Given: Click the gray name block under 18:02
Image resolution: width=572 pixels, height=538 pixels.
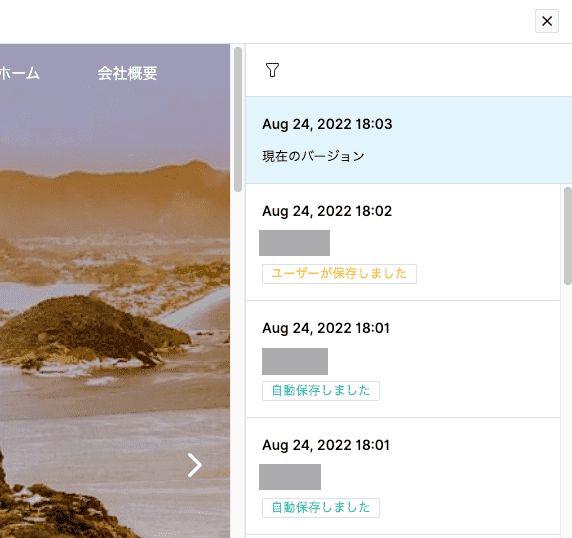Looking at the screenshot, I should tap(294, 243).
